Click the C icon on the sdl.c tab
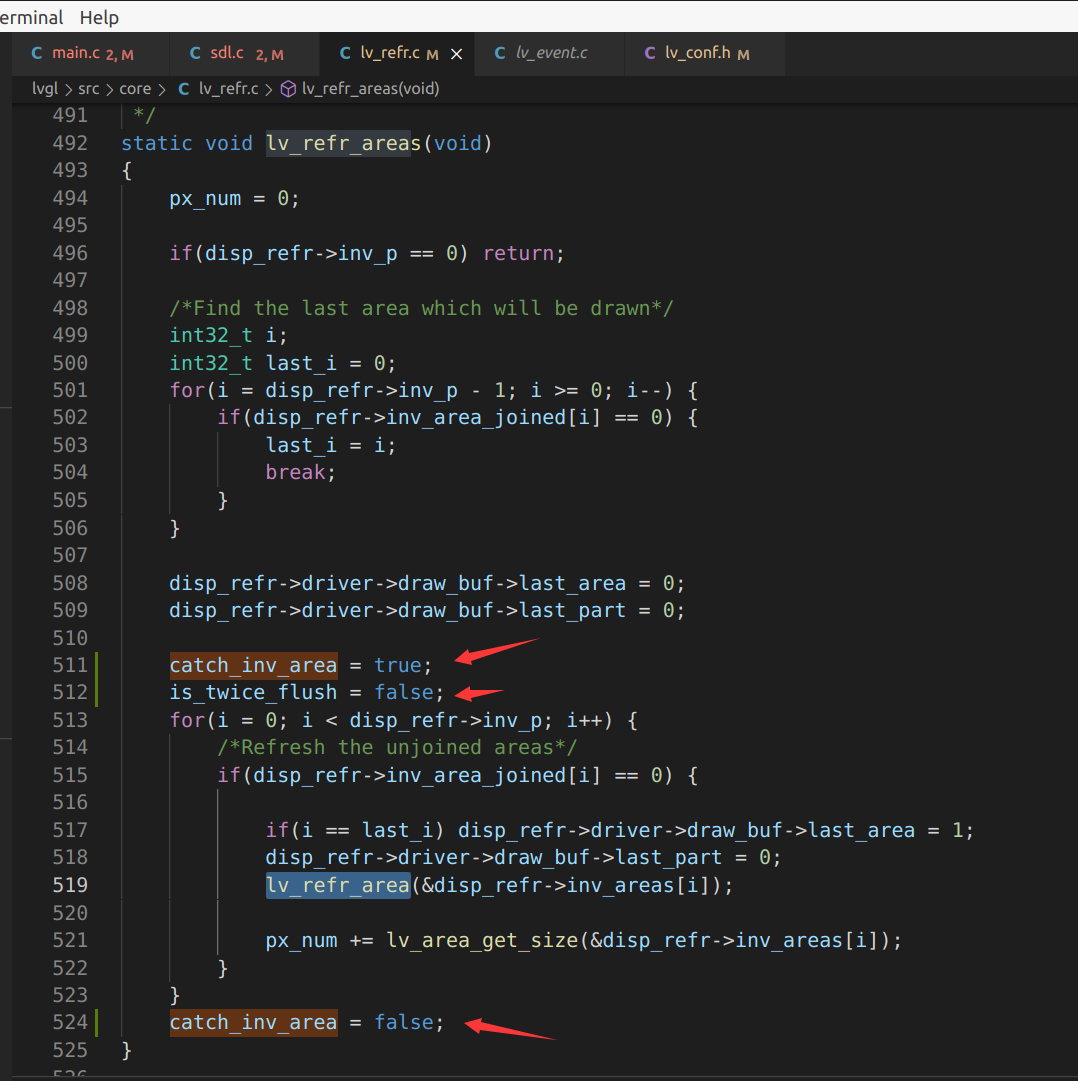This screenshot has width=1078, height=1081. coord(195,53)
